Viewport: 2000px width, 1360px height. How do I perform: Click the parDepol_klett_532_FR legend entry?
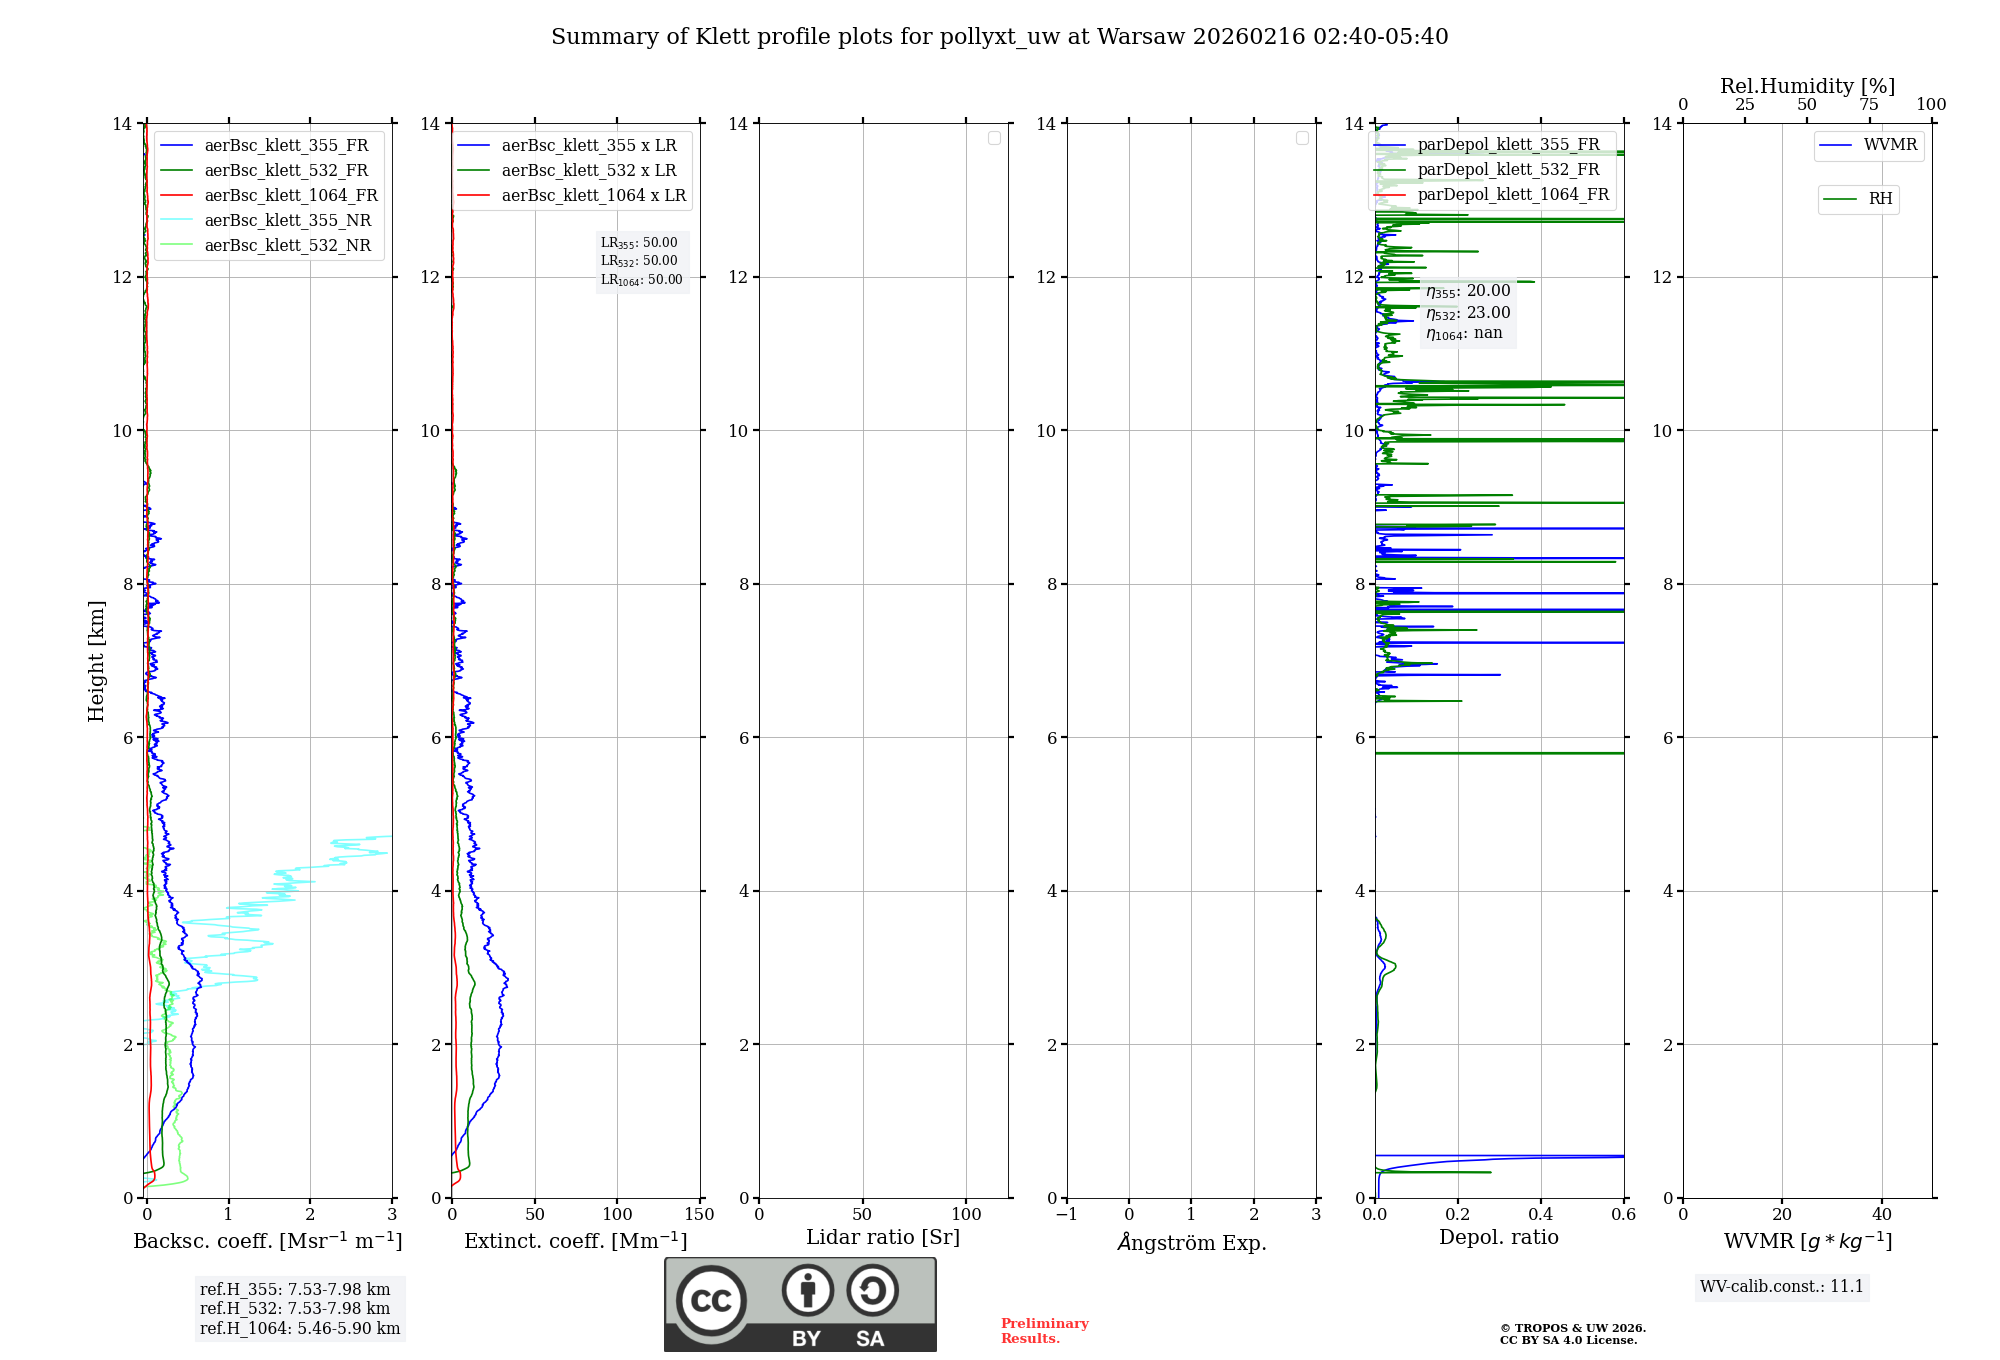1508,169
